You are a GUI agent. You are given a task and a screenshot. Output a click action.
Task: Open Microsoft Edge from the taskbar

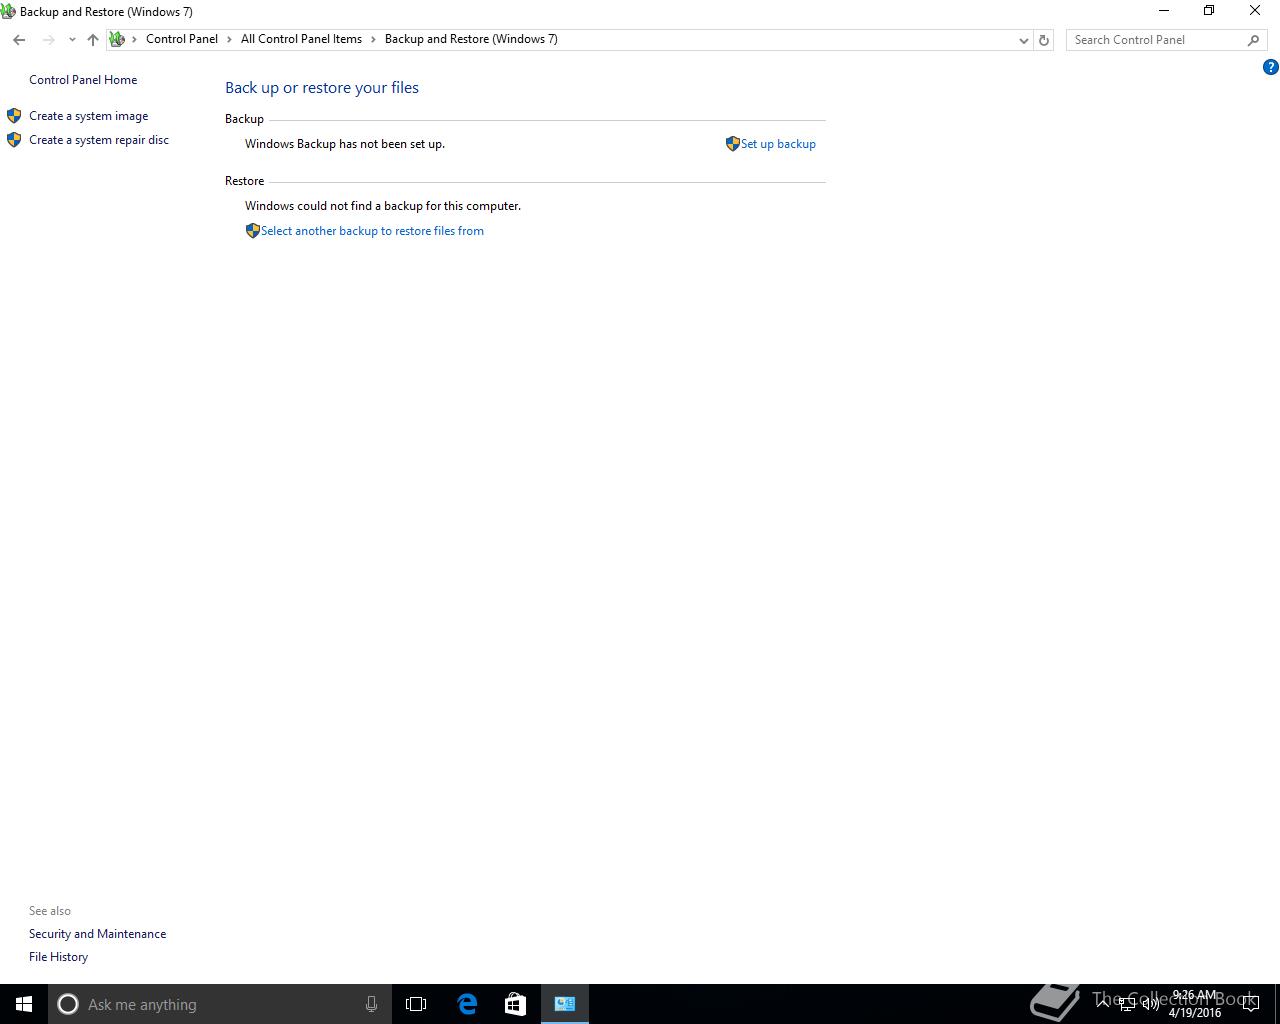click(467, 1004)
